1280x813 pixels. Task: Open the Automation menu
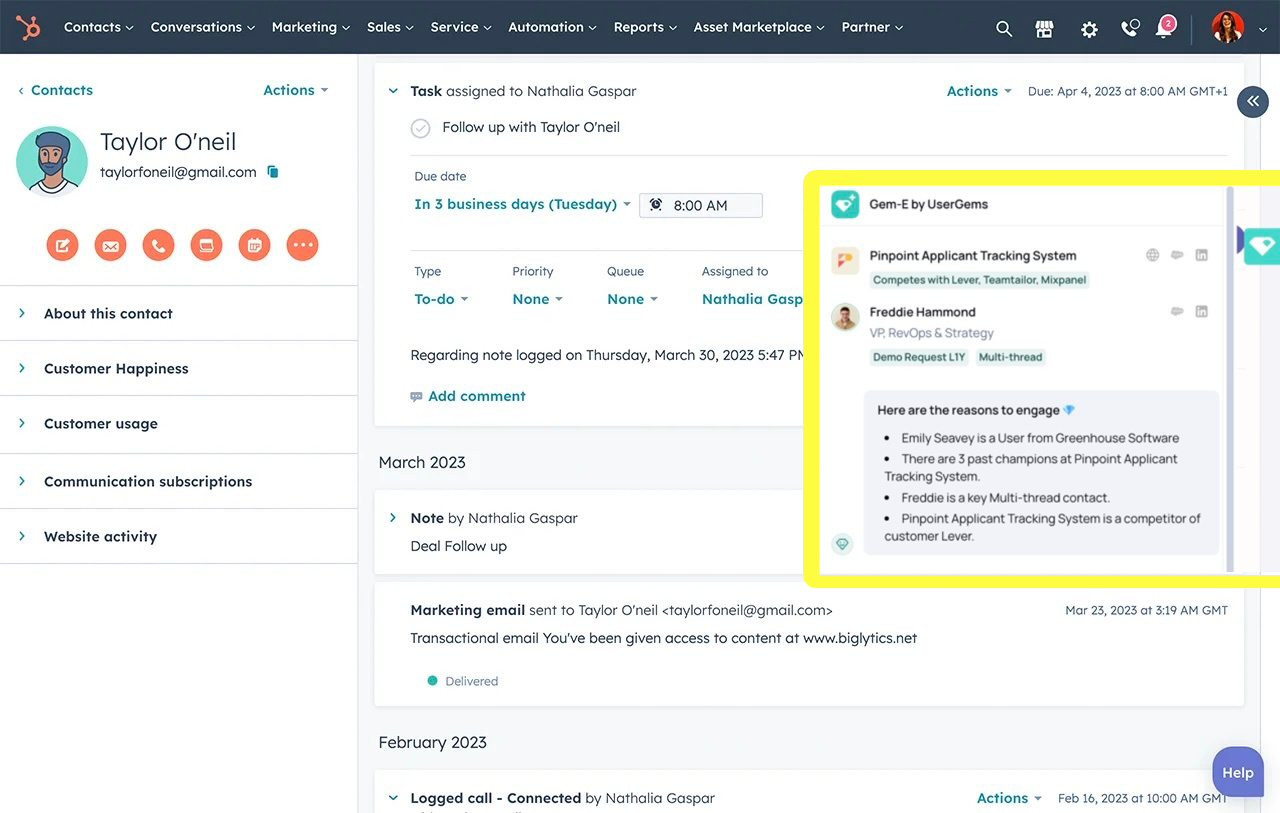(552, 27)
